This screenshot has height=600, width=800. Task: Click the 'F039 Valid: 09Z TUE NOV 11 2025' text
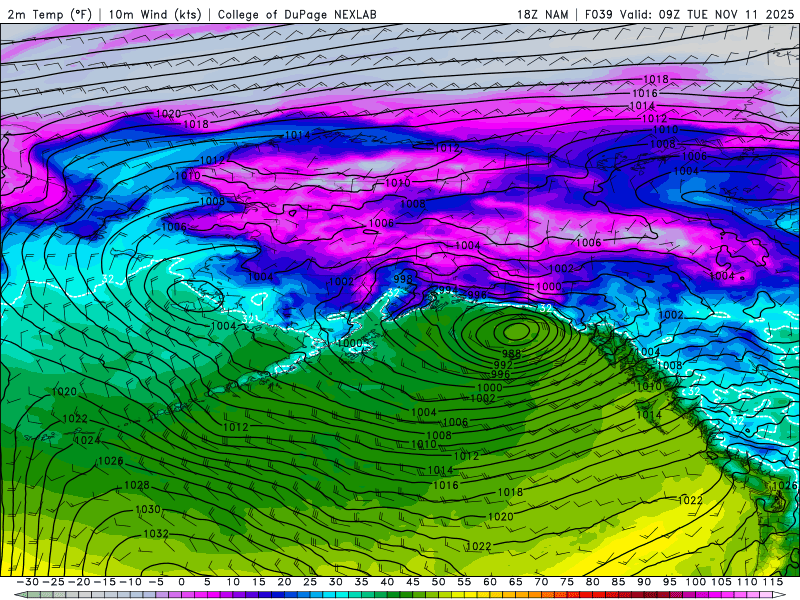[x=689, y=14]
